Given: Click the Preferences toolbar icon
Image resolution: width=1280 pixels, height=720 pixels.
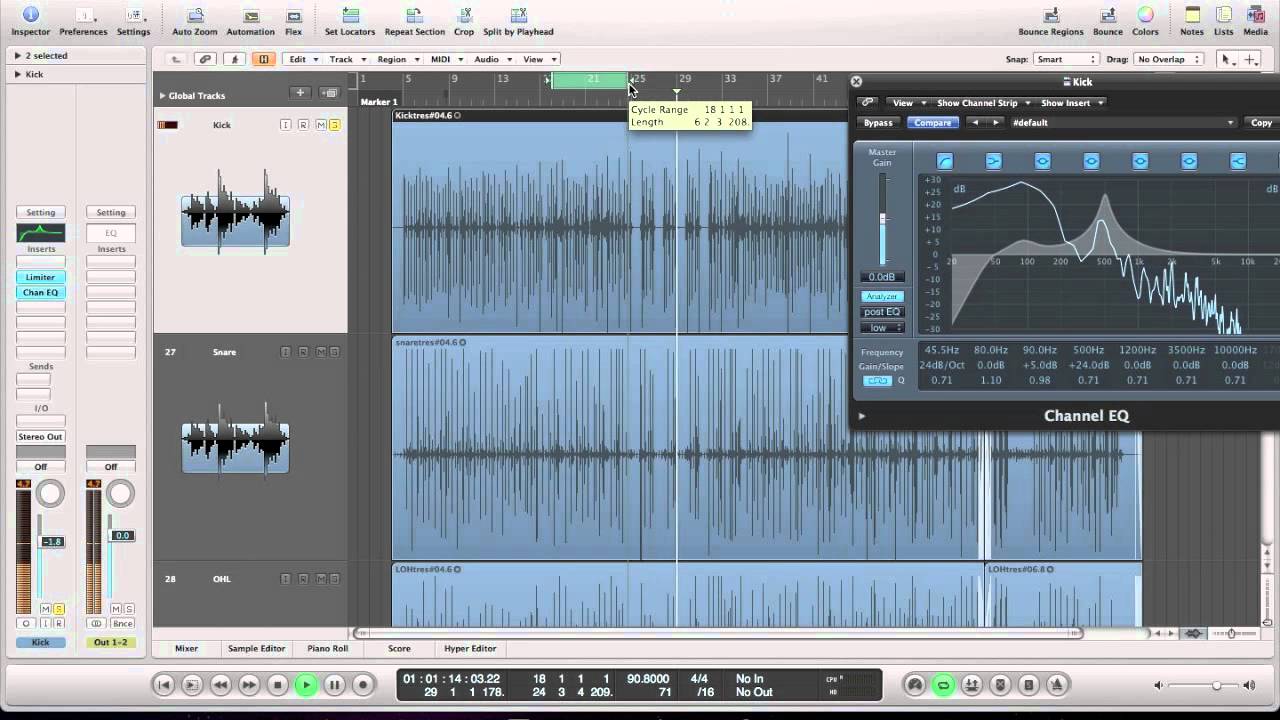Looking at the screenshot, I should pyautogui.click(x=83, y=16).
